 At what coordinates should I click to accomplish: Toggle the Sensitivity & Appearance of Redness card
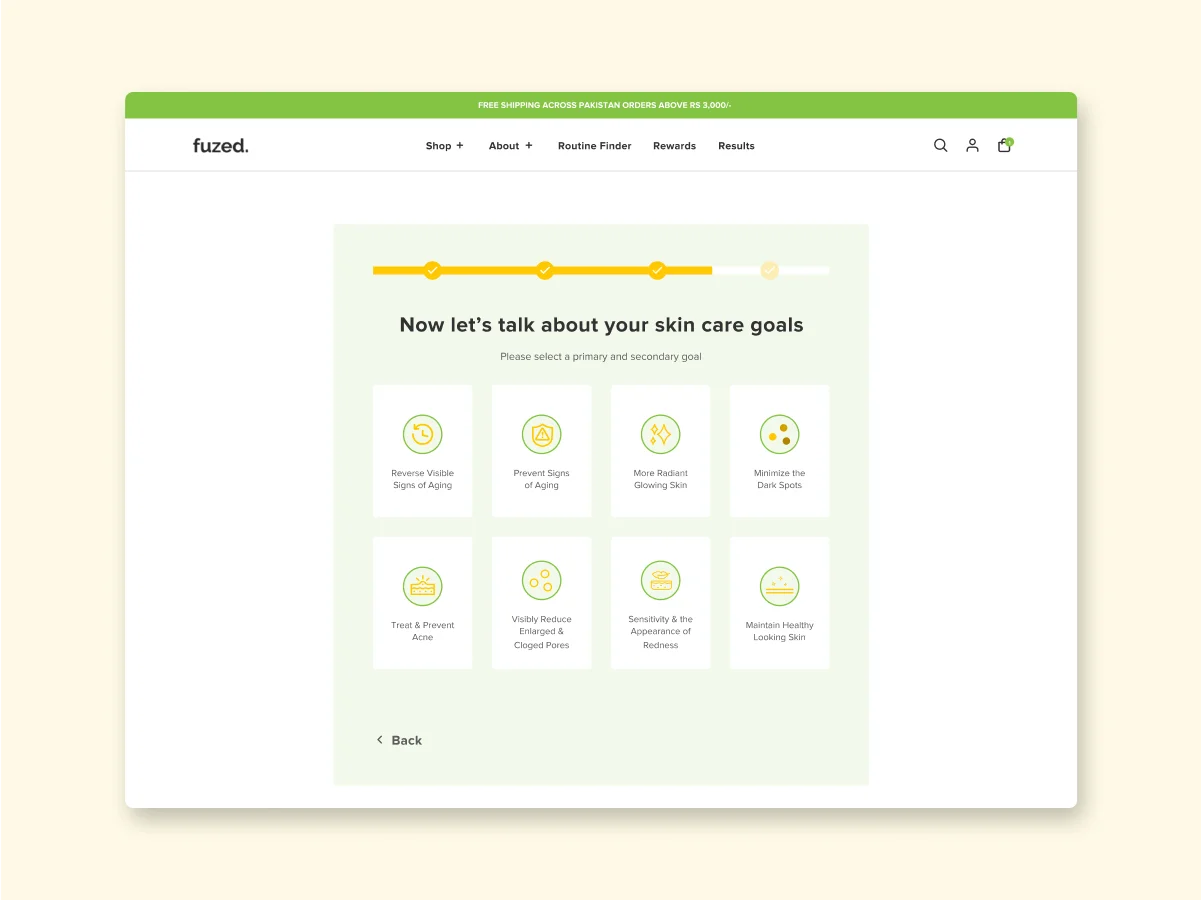pyautogui.click(x=660, y=603)
